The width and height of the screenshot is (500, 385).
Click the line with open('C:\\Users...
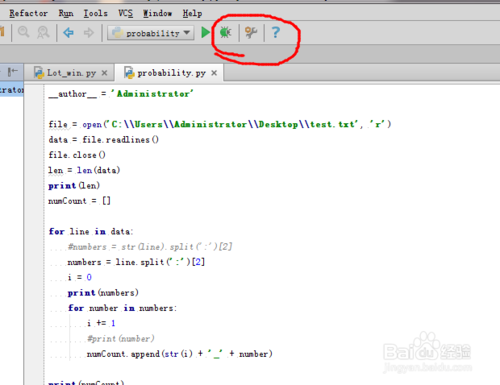click(x=220, y=124)
